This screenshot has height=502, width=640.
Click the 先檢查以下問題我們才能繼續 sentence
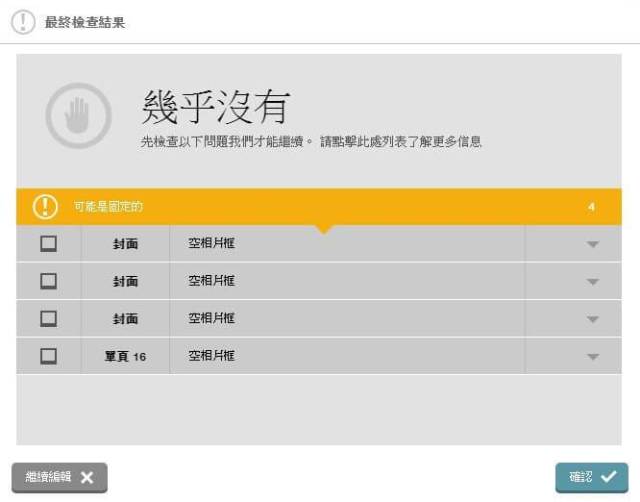coord(222,142)
